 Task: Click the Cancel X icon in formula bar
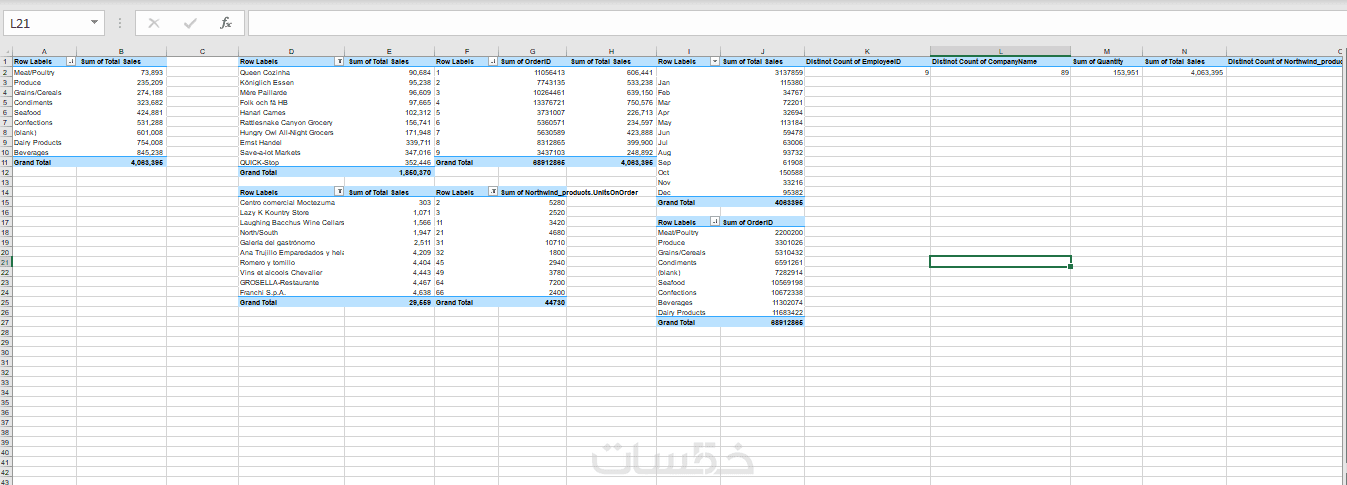pos(154,22)
